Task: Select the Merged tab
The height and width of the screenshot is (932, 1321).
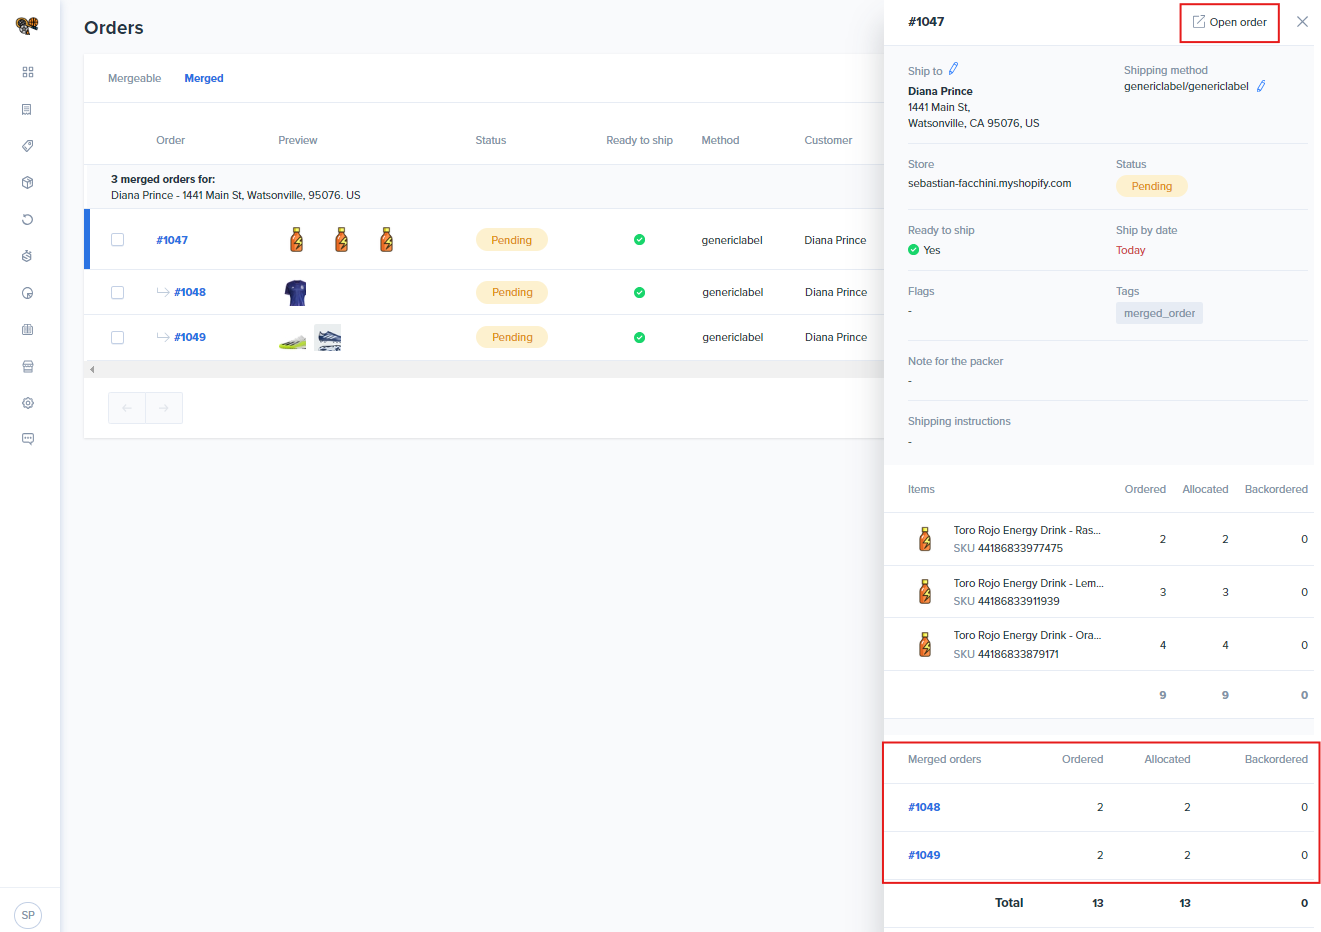Action: pyautogui.click(x=204, y=78)
